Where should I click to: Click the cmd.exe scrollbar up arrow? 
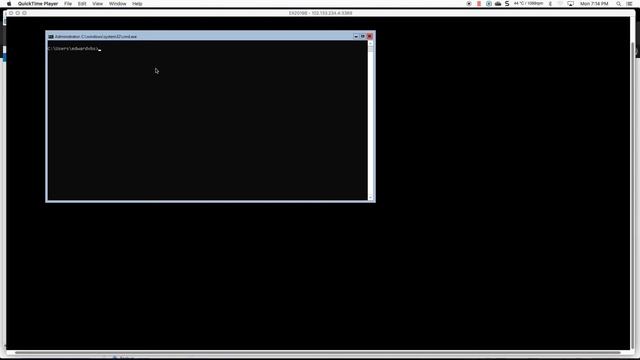(371, 43)
